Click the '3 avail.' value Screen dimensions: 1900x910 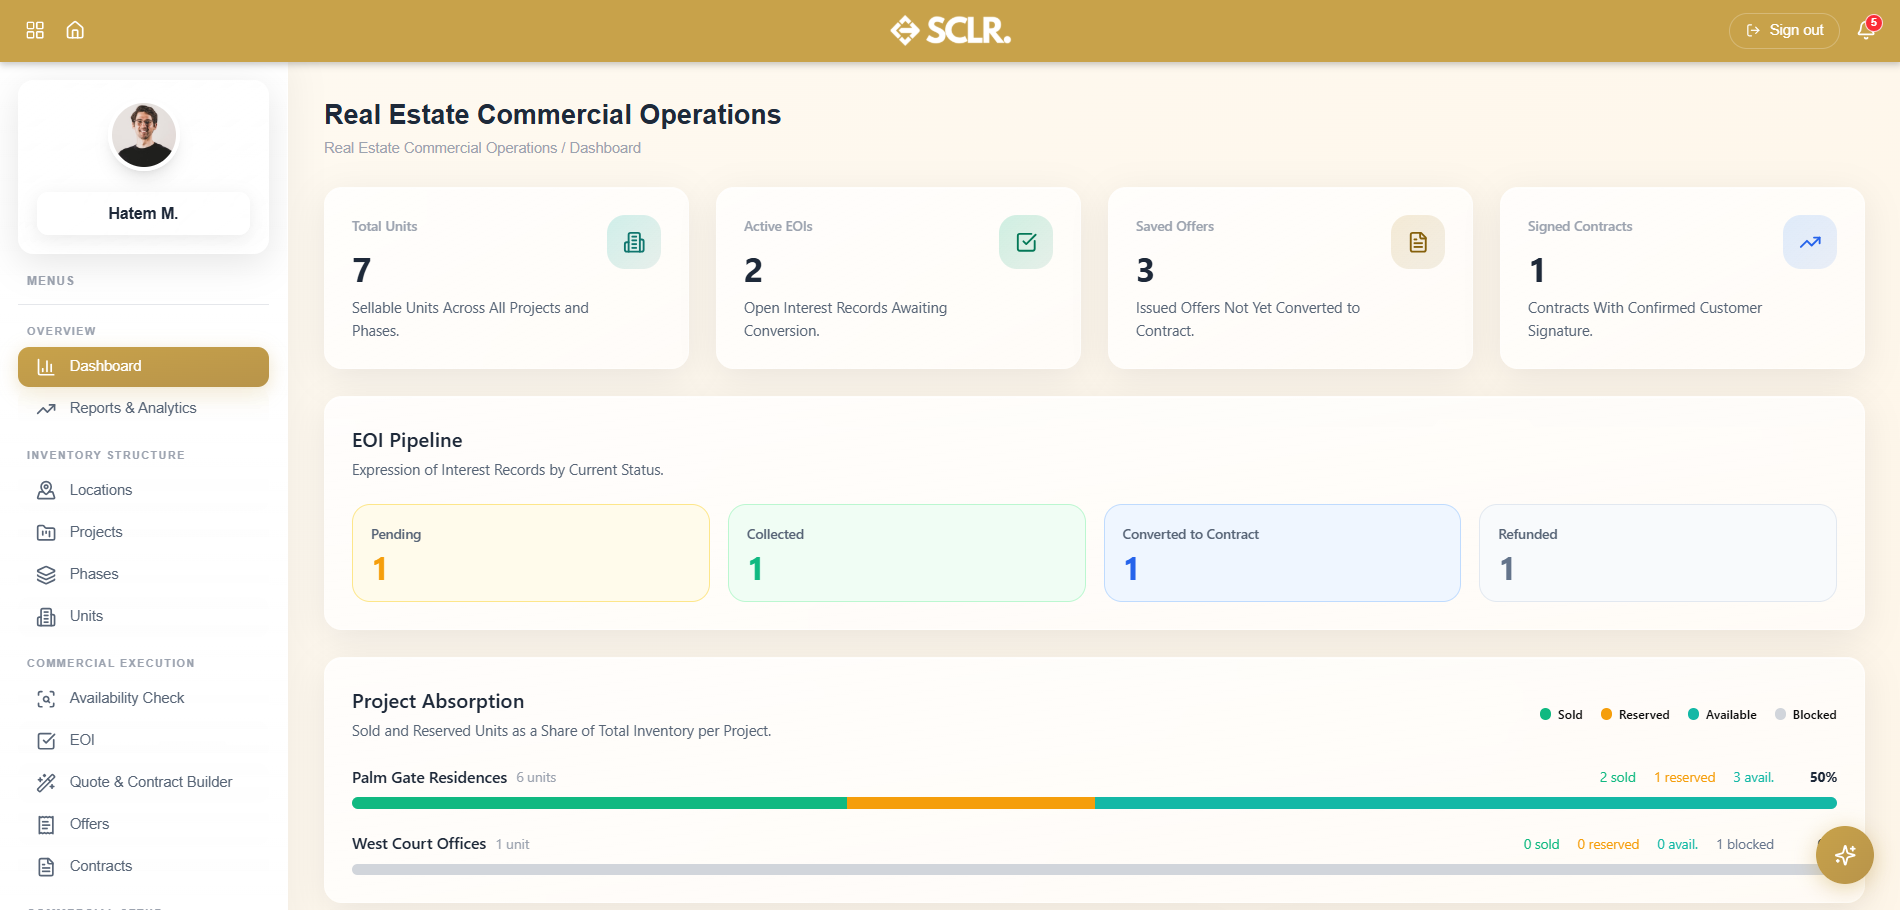pos(1754,777)
